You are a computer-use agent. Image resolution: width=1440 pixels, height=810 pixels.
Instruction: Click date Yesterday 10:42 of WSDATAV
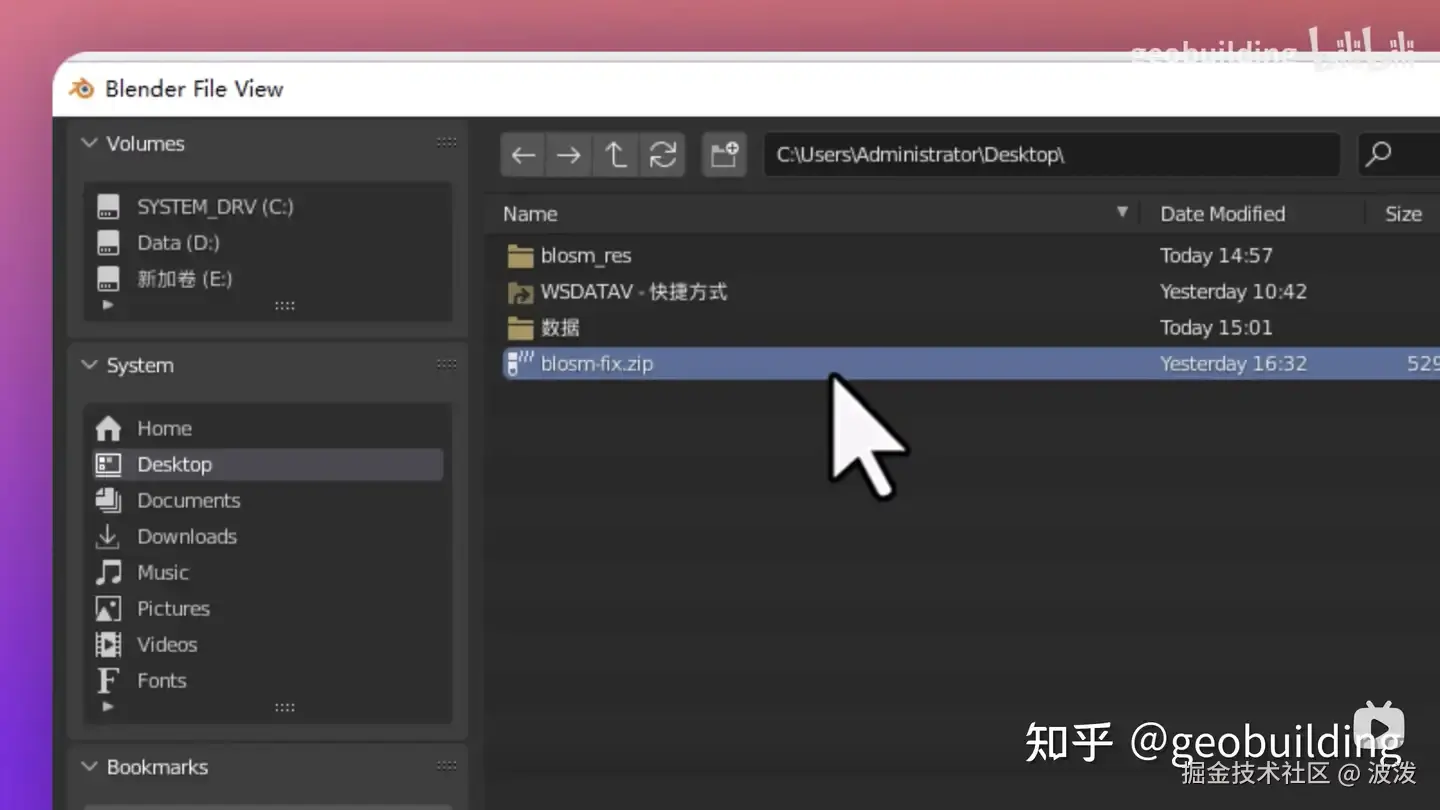coord(1233,292)
